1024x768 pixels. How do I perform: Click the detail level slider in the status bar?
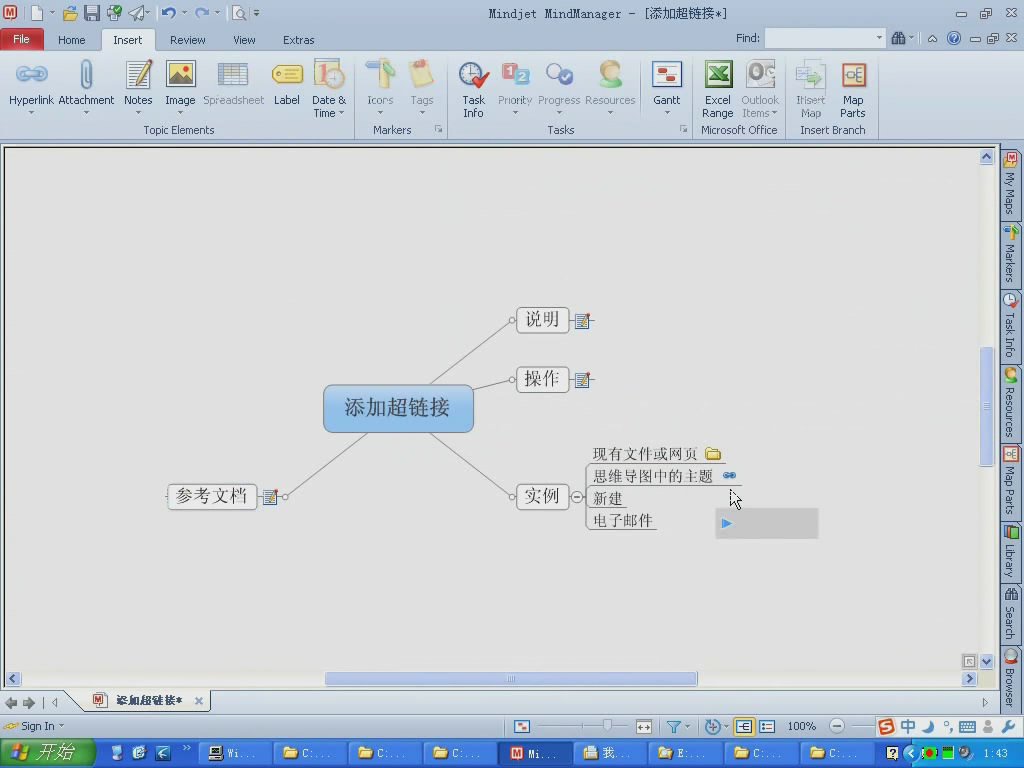click(608, 726)
